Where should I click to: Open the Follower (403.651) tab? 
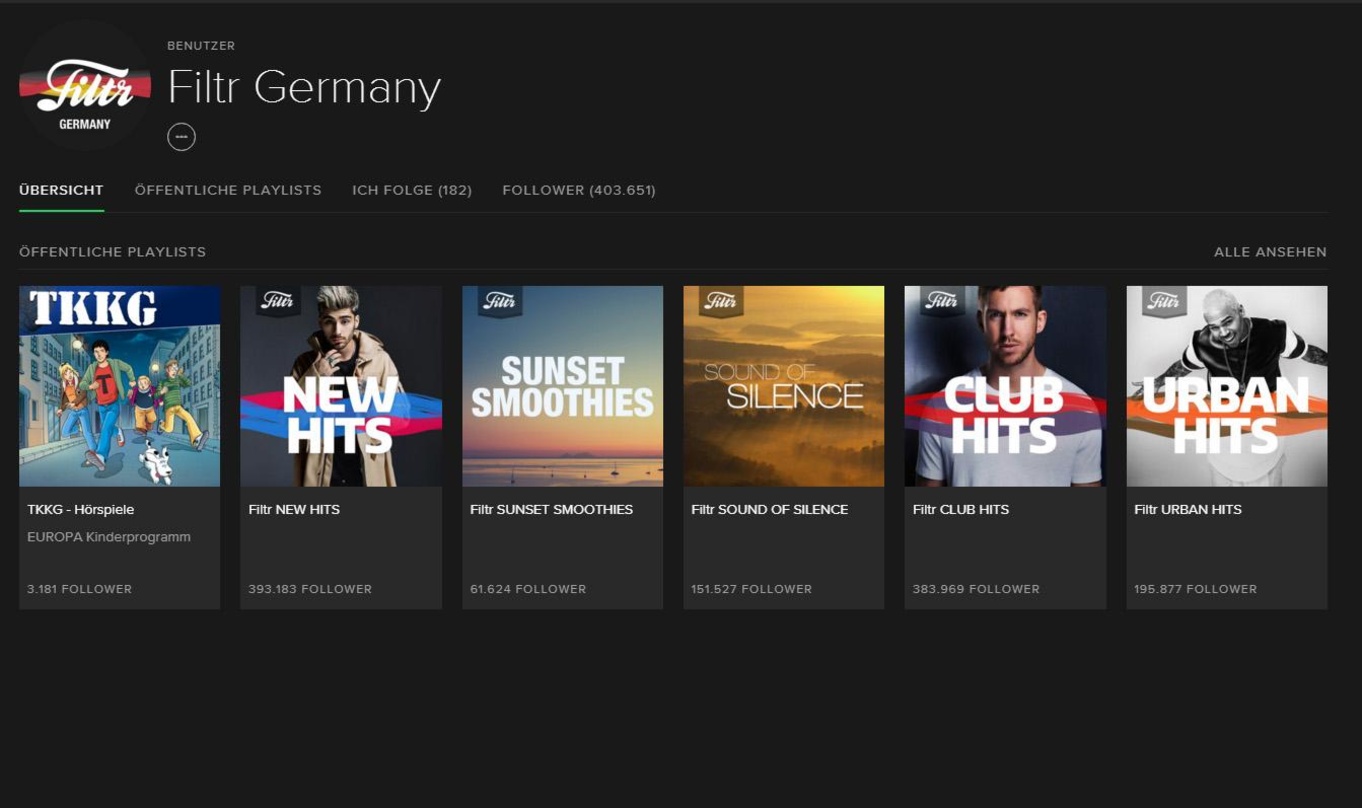(579, 190)
